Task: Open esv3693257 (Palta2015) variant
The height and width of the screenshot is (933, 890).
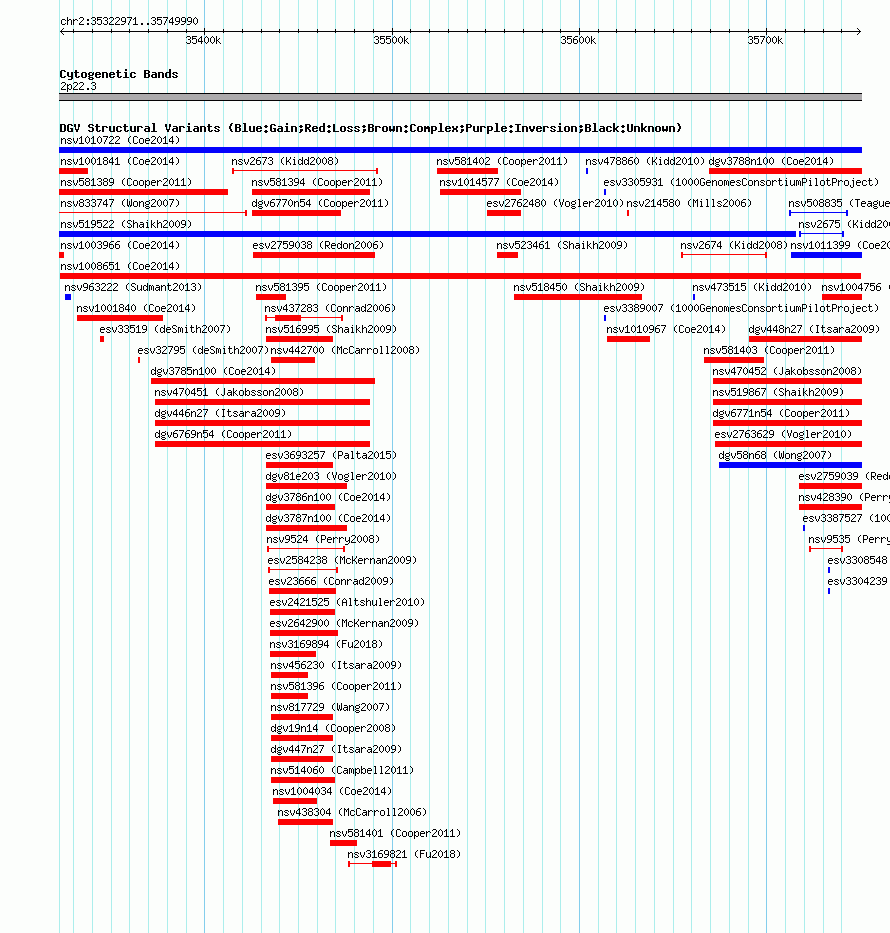Action: (x=331, y=455)
